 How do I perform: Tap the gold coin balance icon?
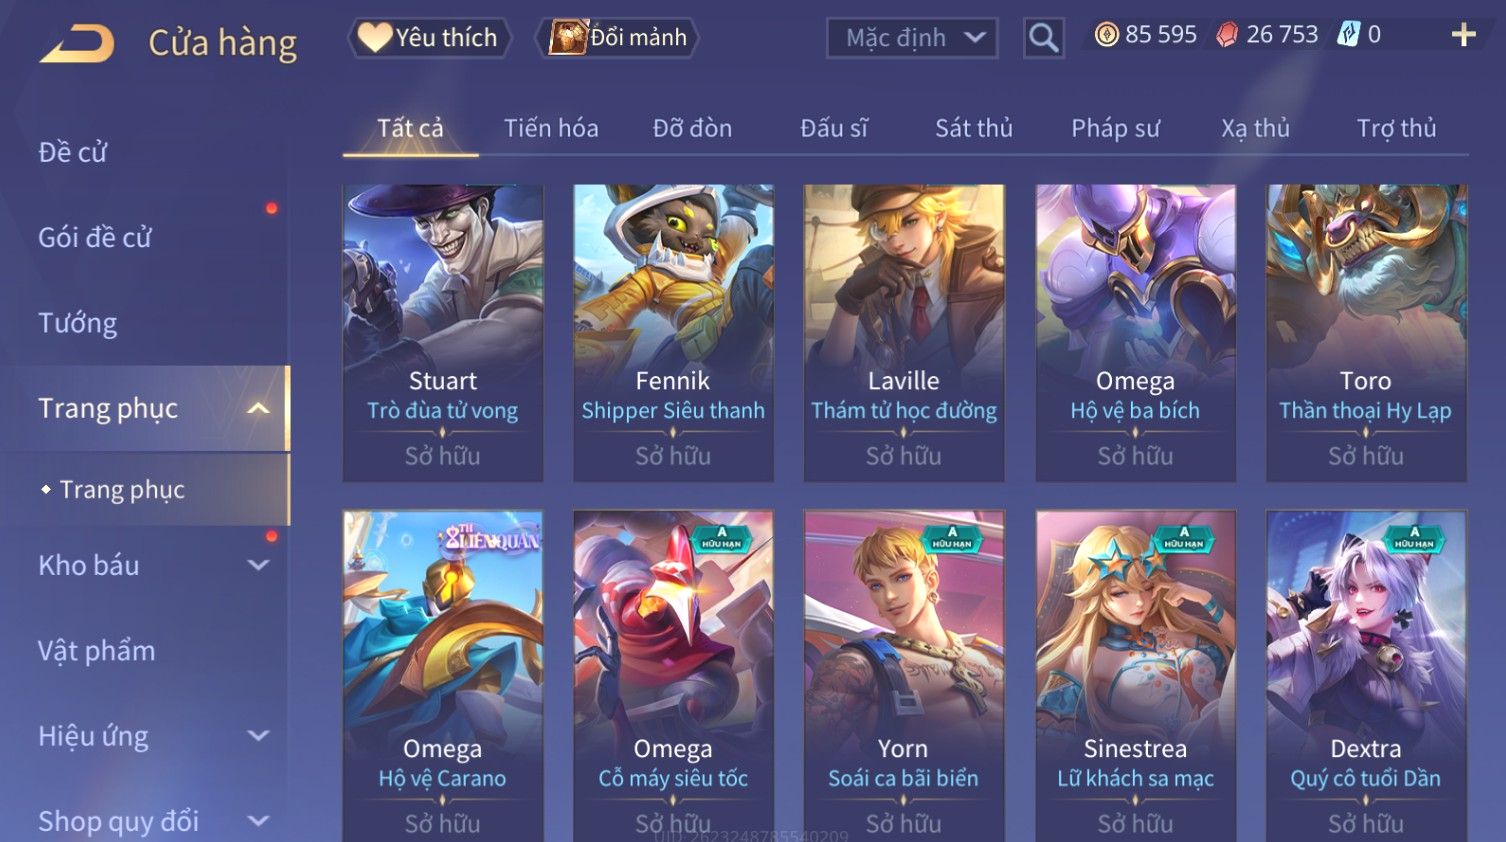click(1106, 35)
